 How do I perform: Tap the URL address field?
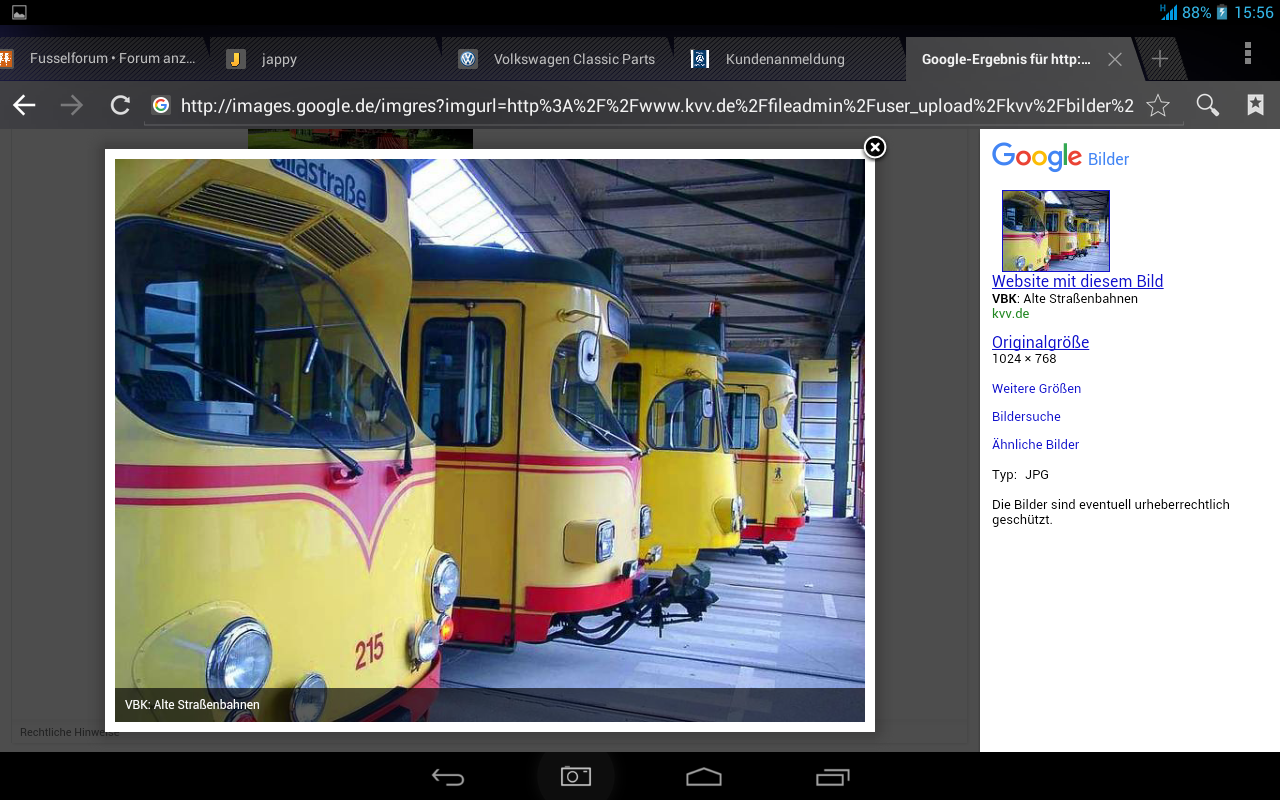(656, 106)
